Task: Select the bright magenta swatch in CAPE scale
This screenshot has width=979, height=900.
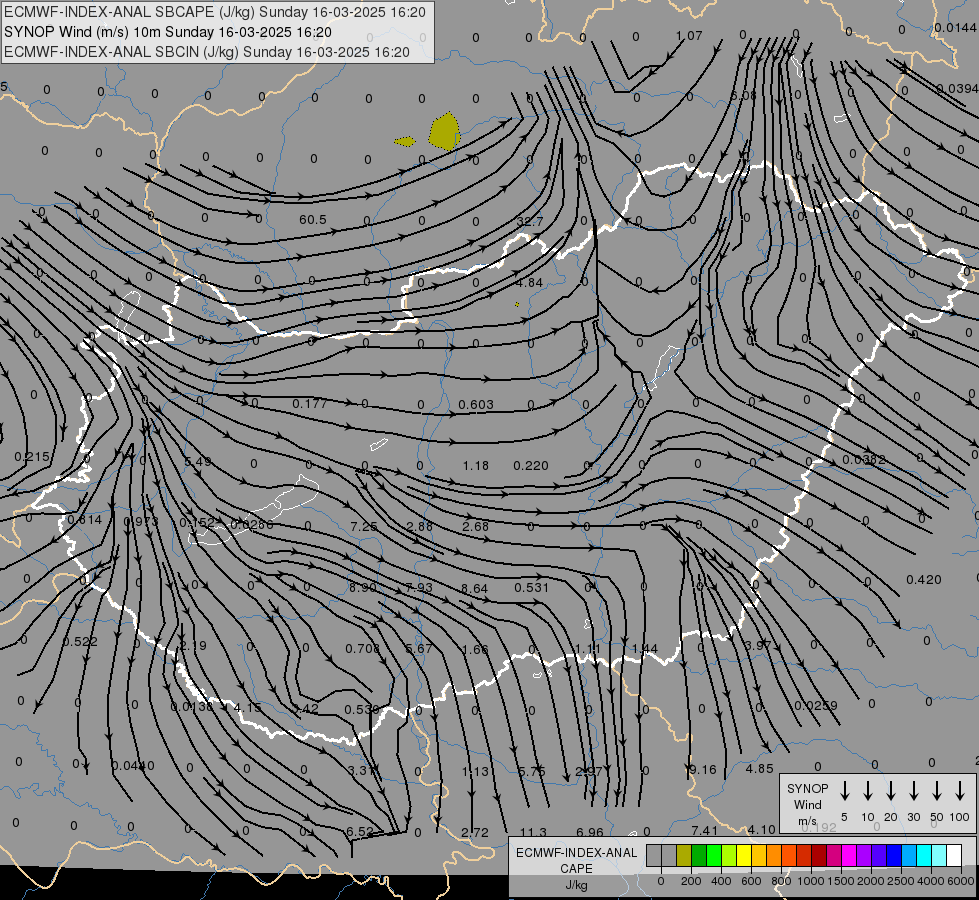Action: [x=849, y=856]
